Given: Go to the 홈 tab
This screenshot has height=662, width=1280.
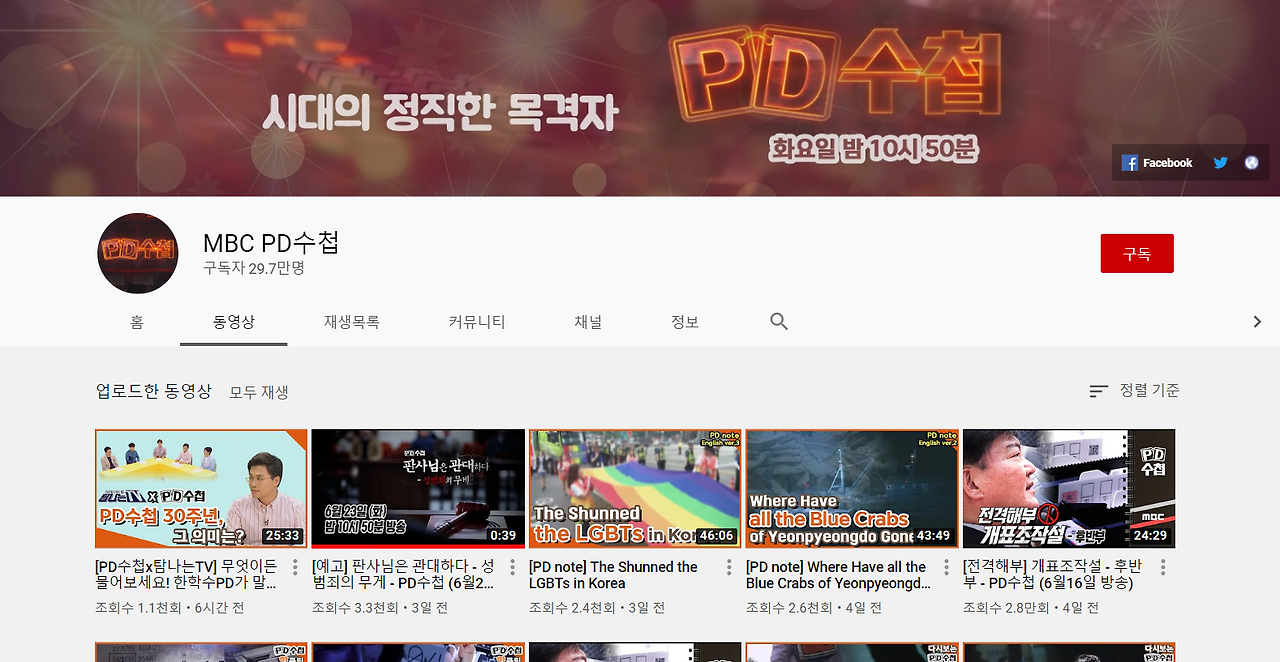Looking at the screenshot, I should 137,322.
